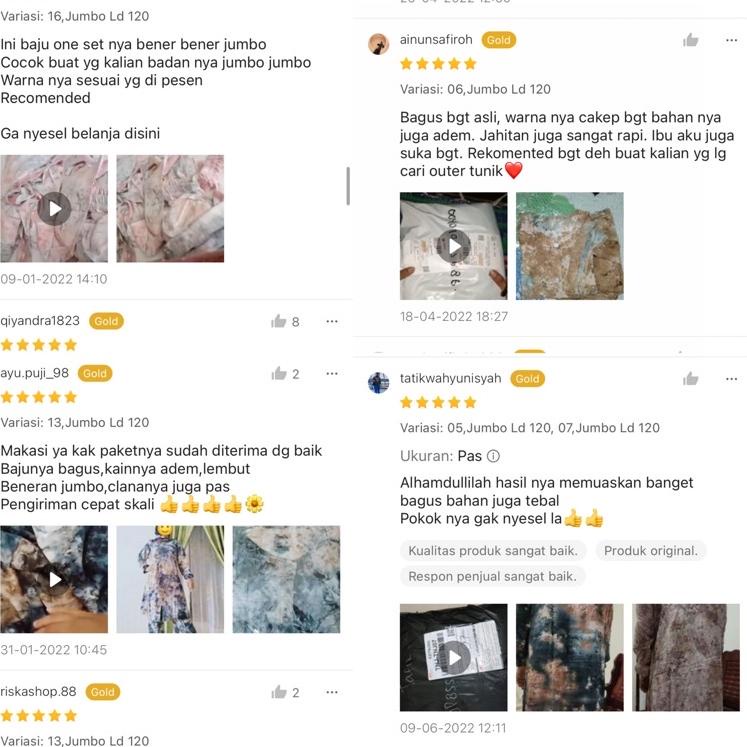
Task: Play the pink fabric video from 09-01-2022
Action: click(54, 209)
